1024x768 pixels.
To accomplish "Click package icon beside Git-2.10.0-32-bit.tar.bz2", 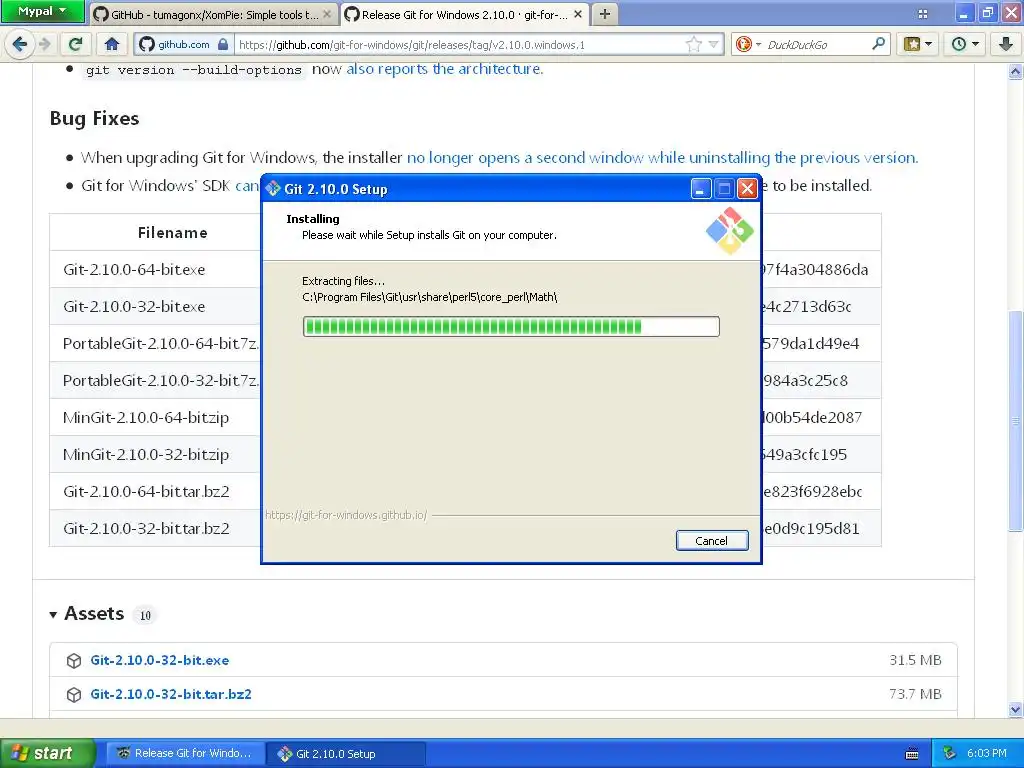I will 74,694.
